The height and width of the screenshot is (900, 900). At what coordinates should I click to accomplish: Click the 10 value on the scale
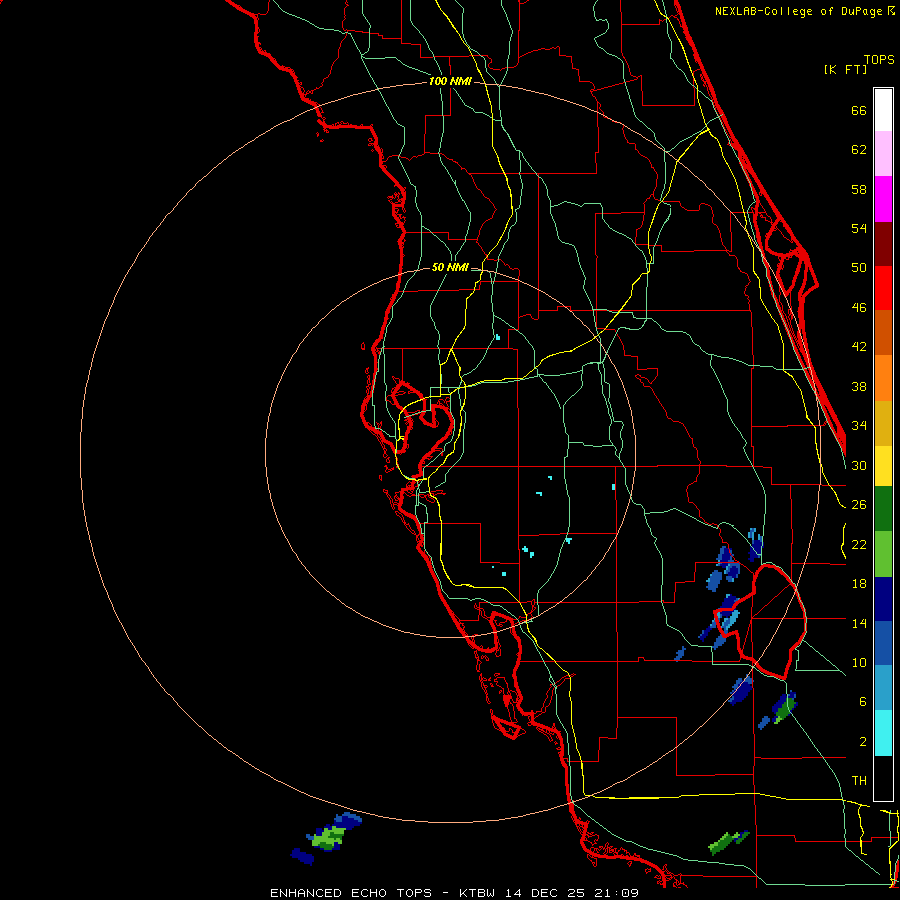[859, 662]
